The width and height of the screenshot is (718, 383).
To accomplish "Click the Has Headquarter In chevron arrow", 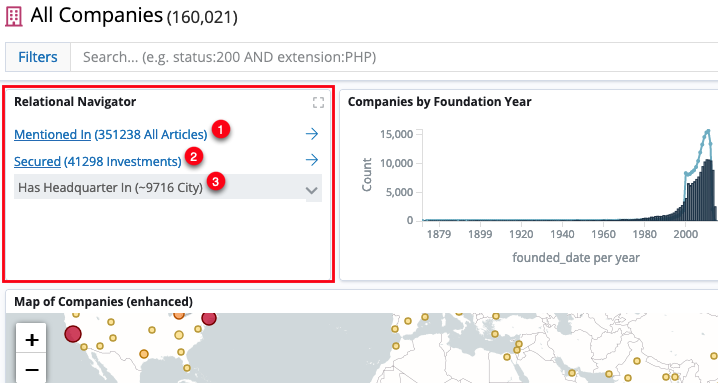I will (311, 190).
